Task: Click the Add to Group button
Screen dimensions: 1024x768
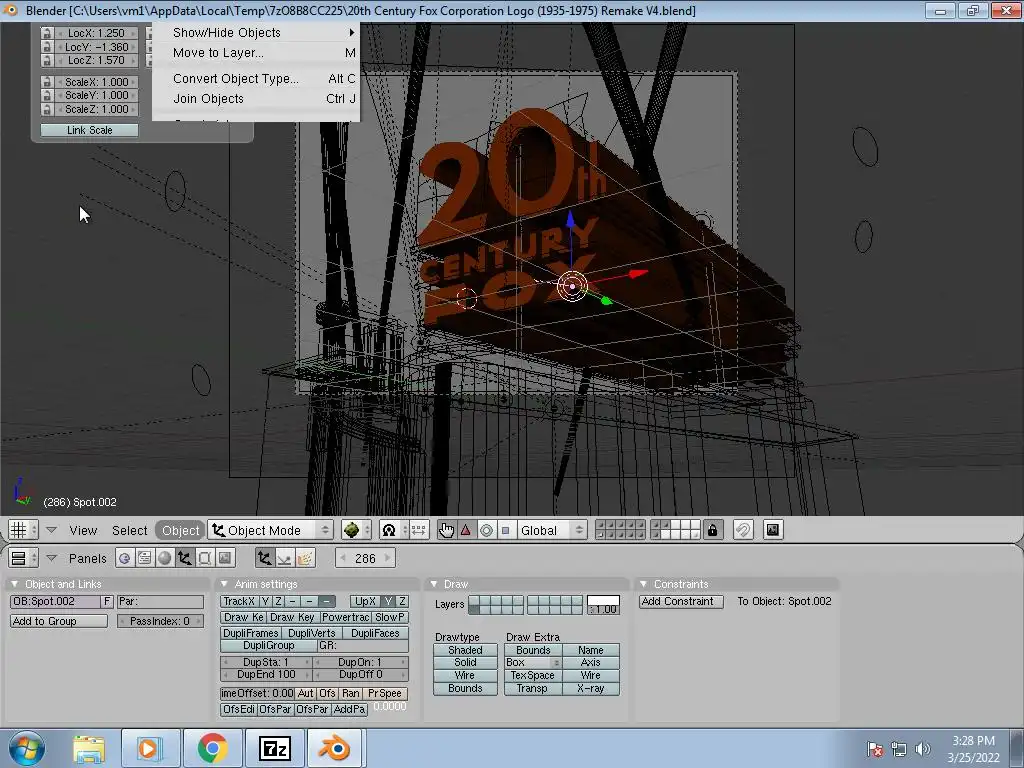Action: coord(59,621)
